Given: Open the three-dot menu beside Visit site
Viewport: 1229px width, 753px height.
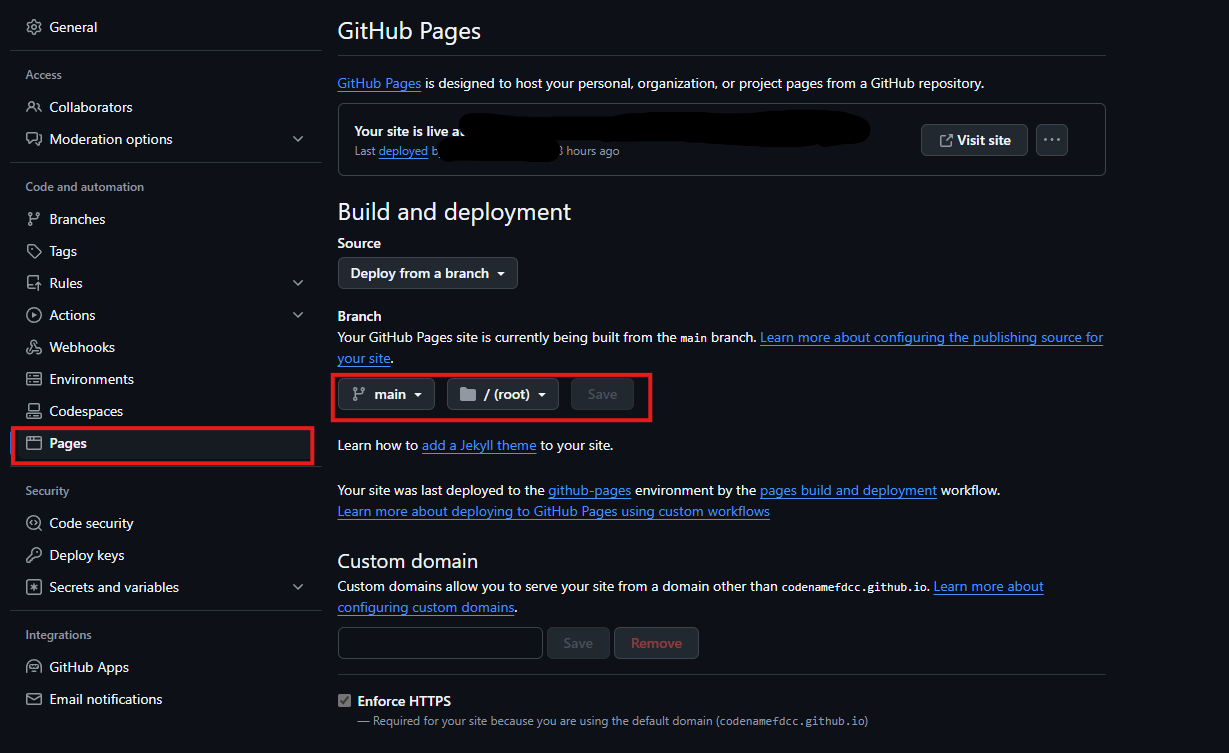Looking at the screenshot, I should pyautogui.click(x=1052, y=140).
